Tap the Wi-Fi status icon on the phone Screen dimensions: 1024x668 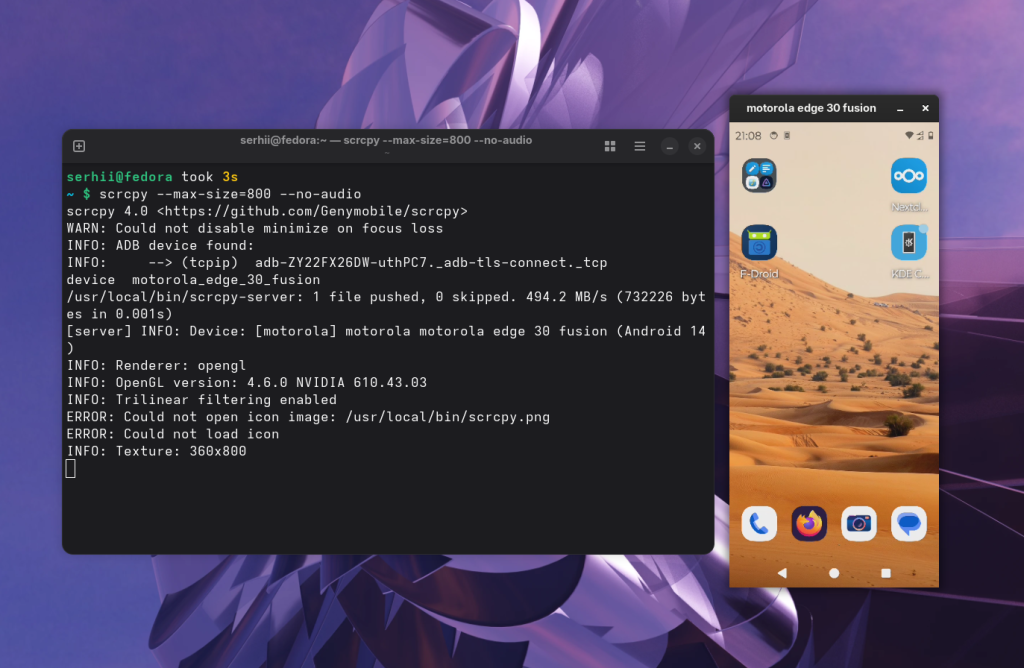[x=908, y=136]
